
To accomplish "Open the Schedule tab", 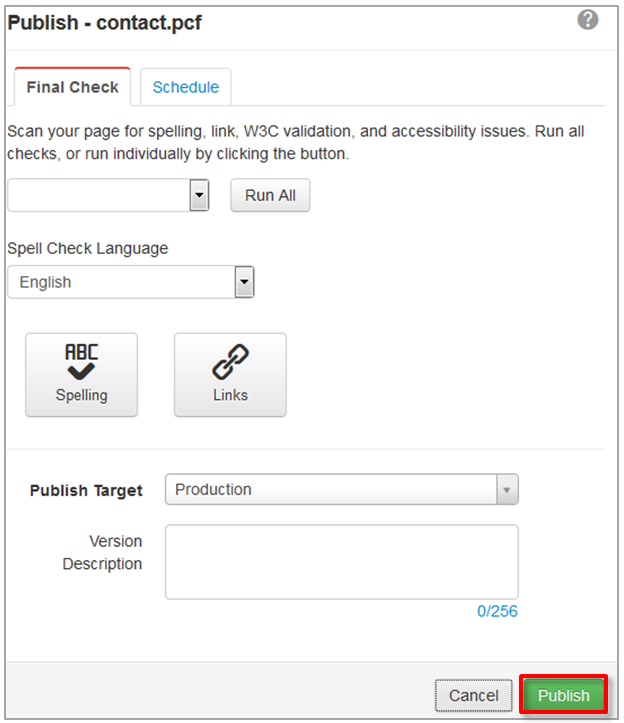I will (x=185, y=87).
